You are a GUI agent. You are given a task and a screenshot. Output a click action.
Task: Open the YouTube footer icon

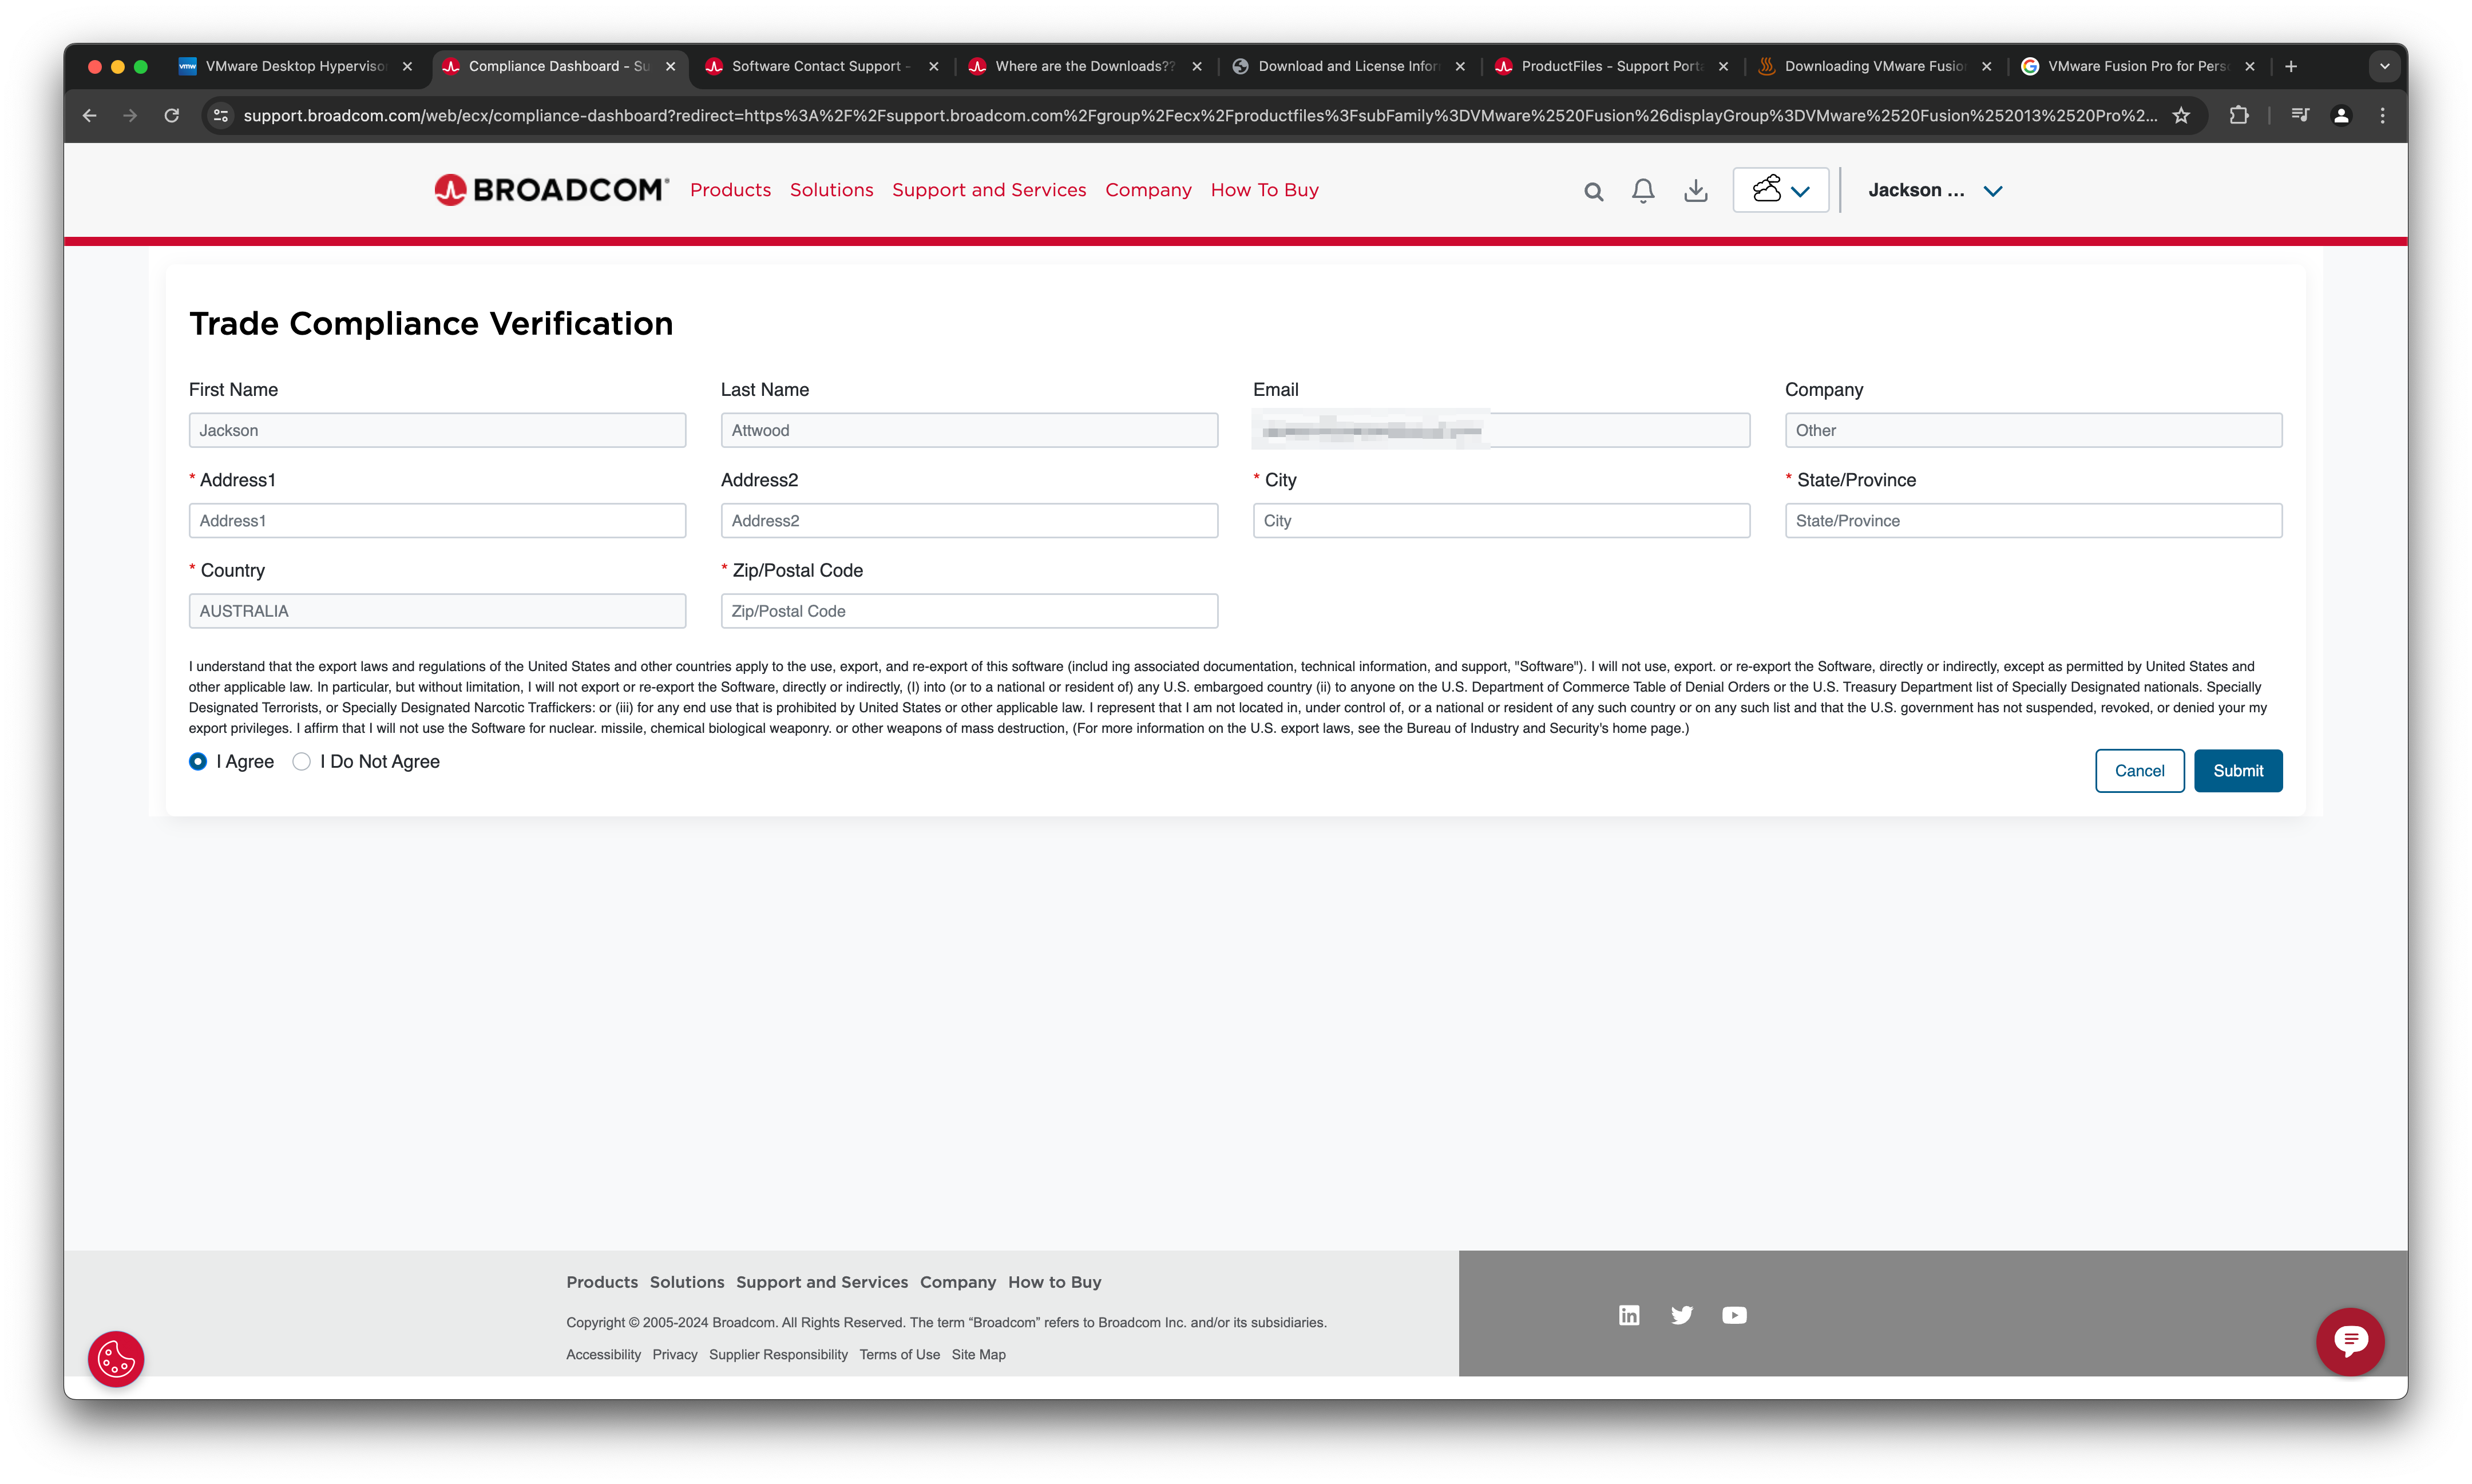[x=1734, y=1315]
